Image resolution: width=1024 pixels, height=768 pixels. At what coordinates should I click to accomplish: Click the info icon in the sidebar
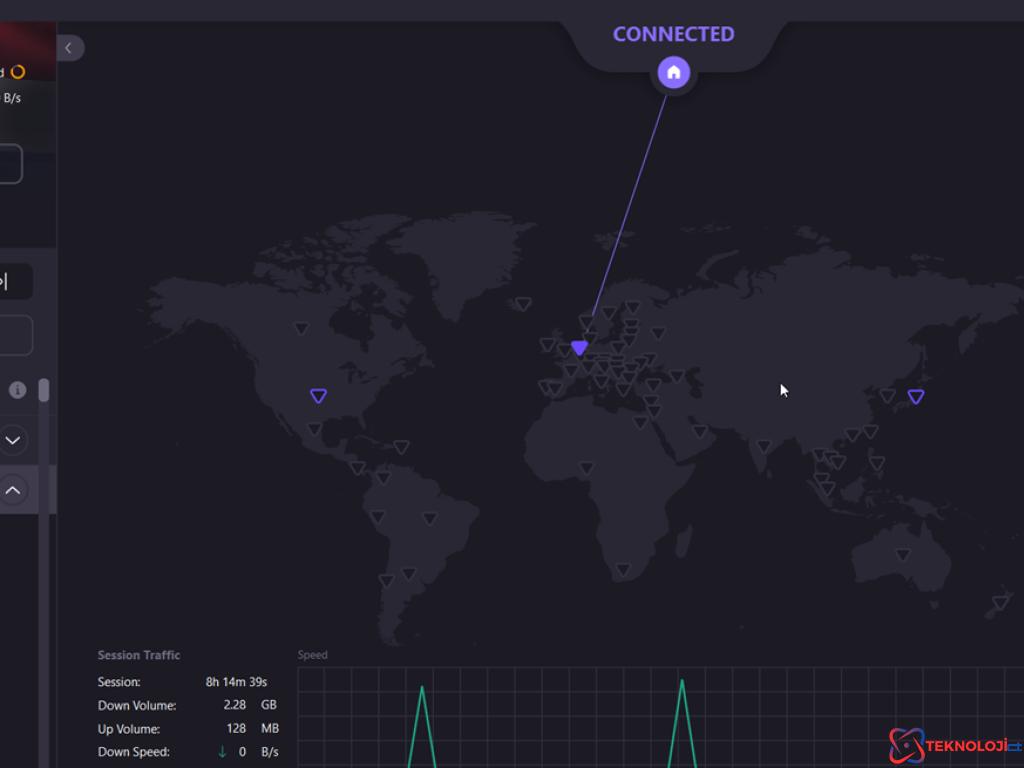pos(17,390)
